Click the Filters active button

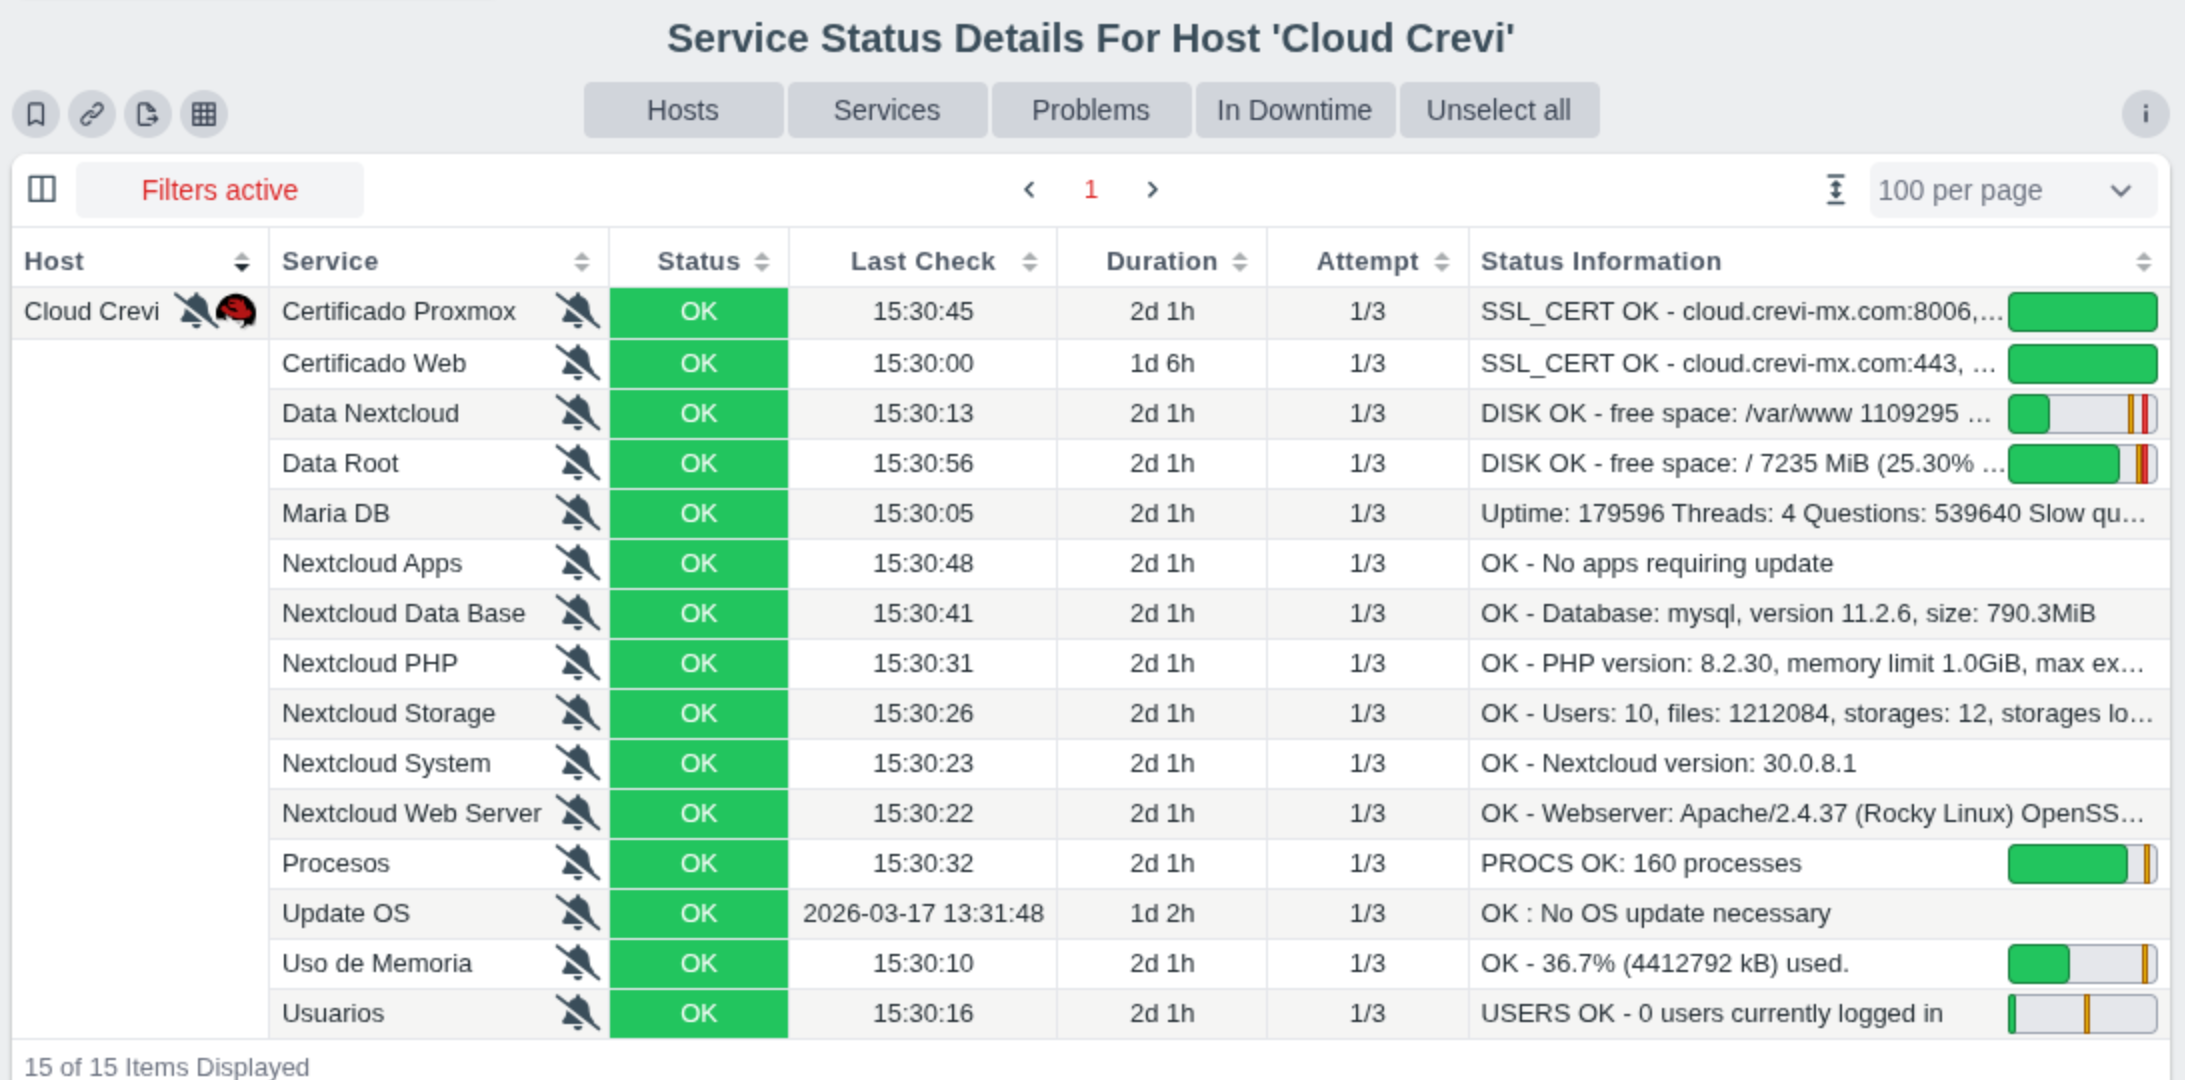coord(219,190)
